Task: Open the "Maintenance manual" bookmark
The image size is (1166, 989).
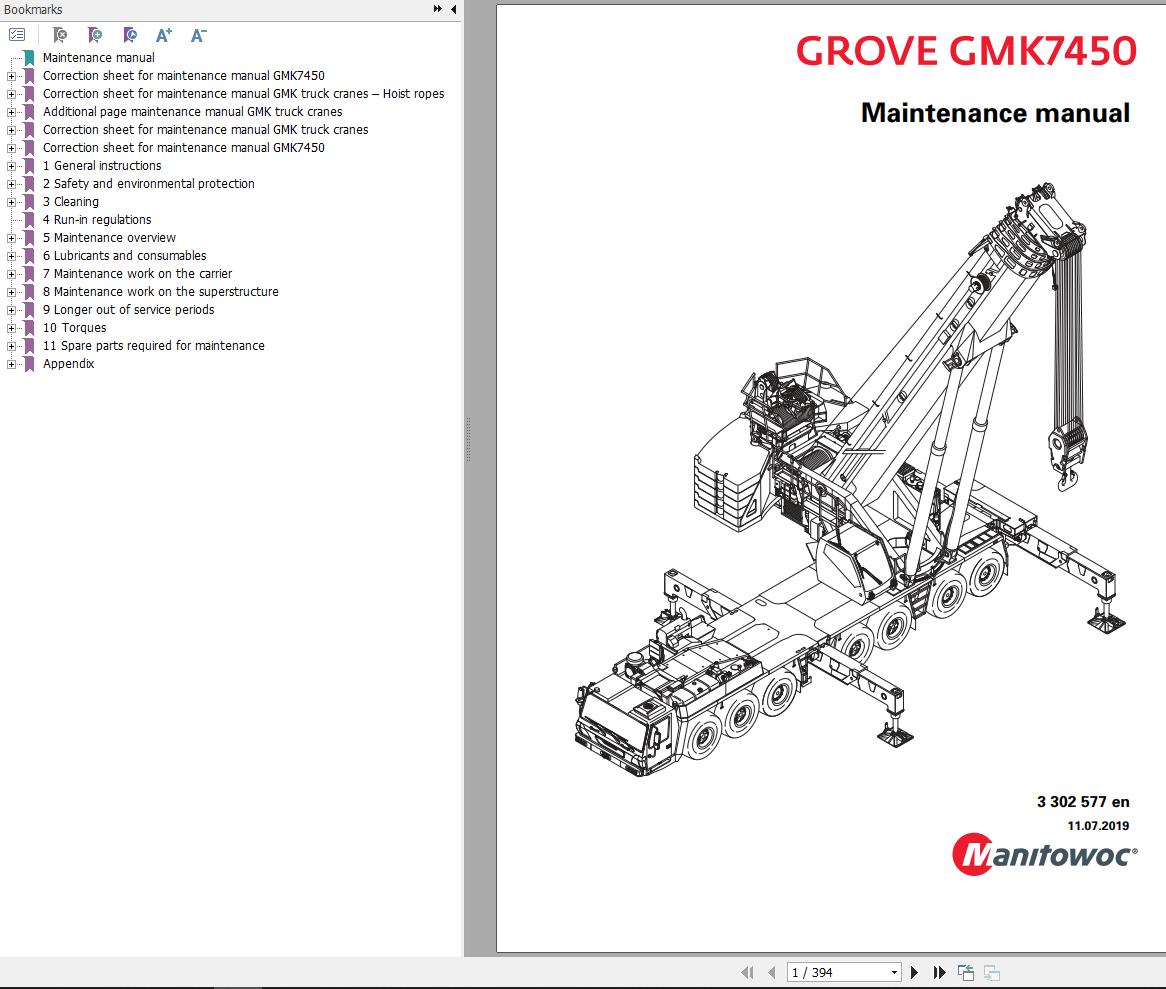Action: (x=98, y=57)
